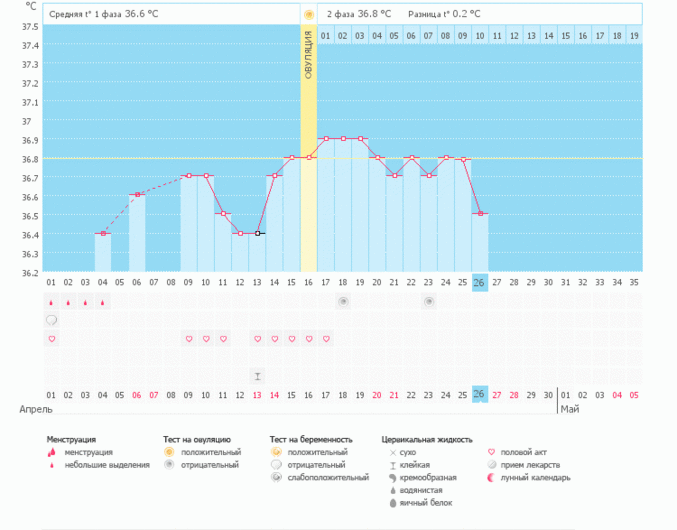This screenshot has height=530, width=677.
Task: Click the 36.5 temperature point on day 26
Action: [x=480, y=214]
